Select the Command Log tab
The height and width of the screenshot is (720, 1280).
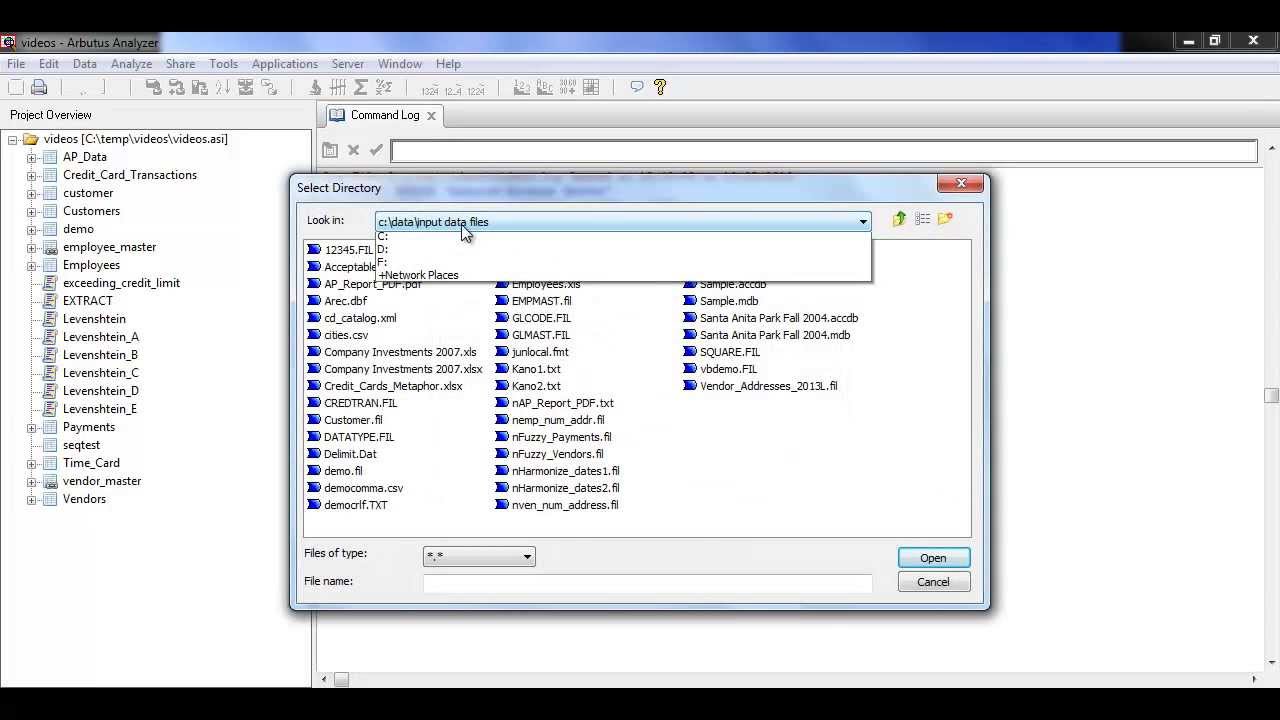(x=385, y=115)
